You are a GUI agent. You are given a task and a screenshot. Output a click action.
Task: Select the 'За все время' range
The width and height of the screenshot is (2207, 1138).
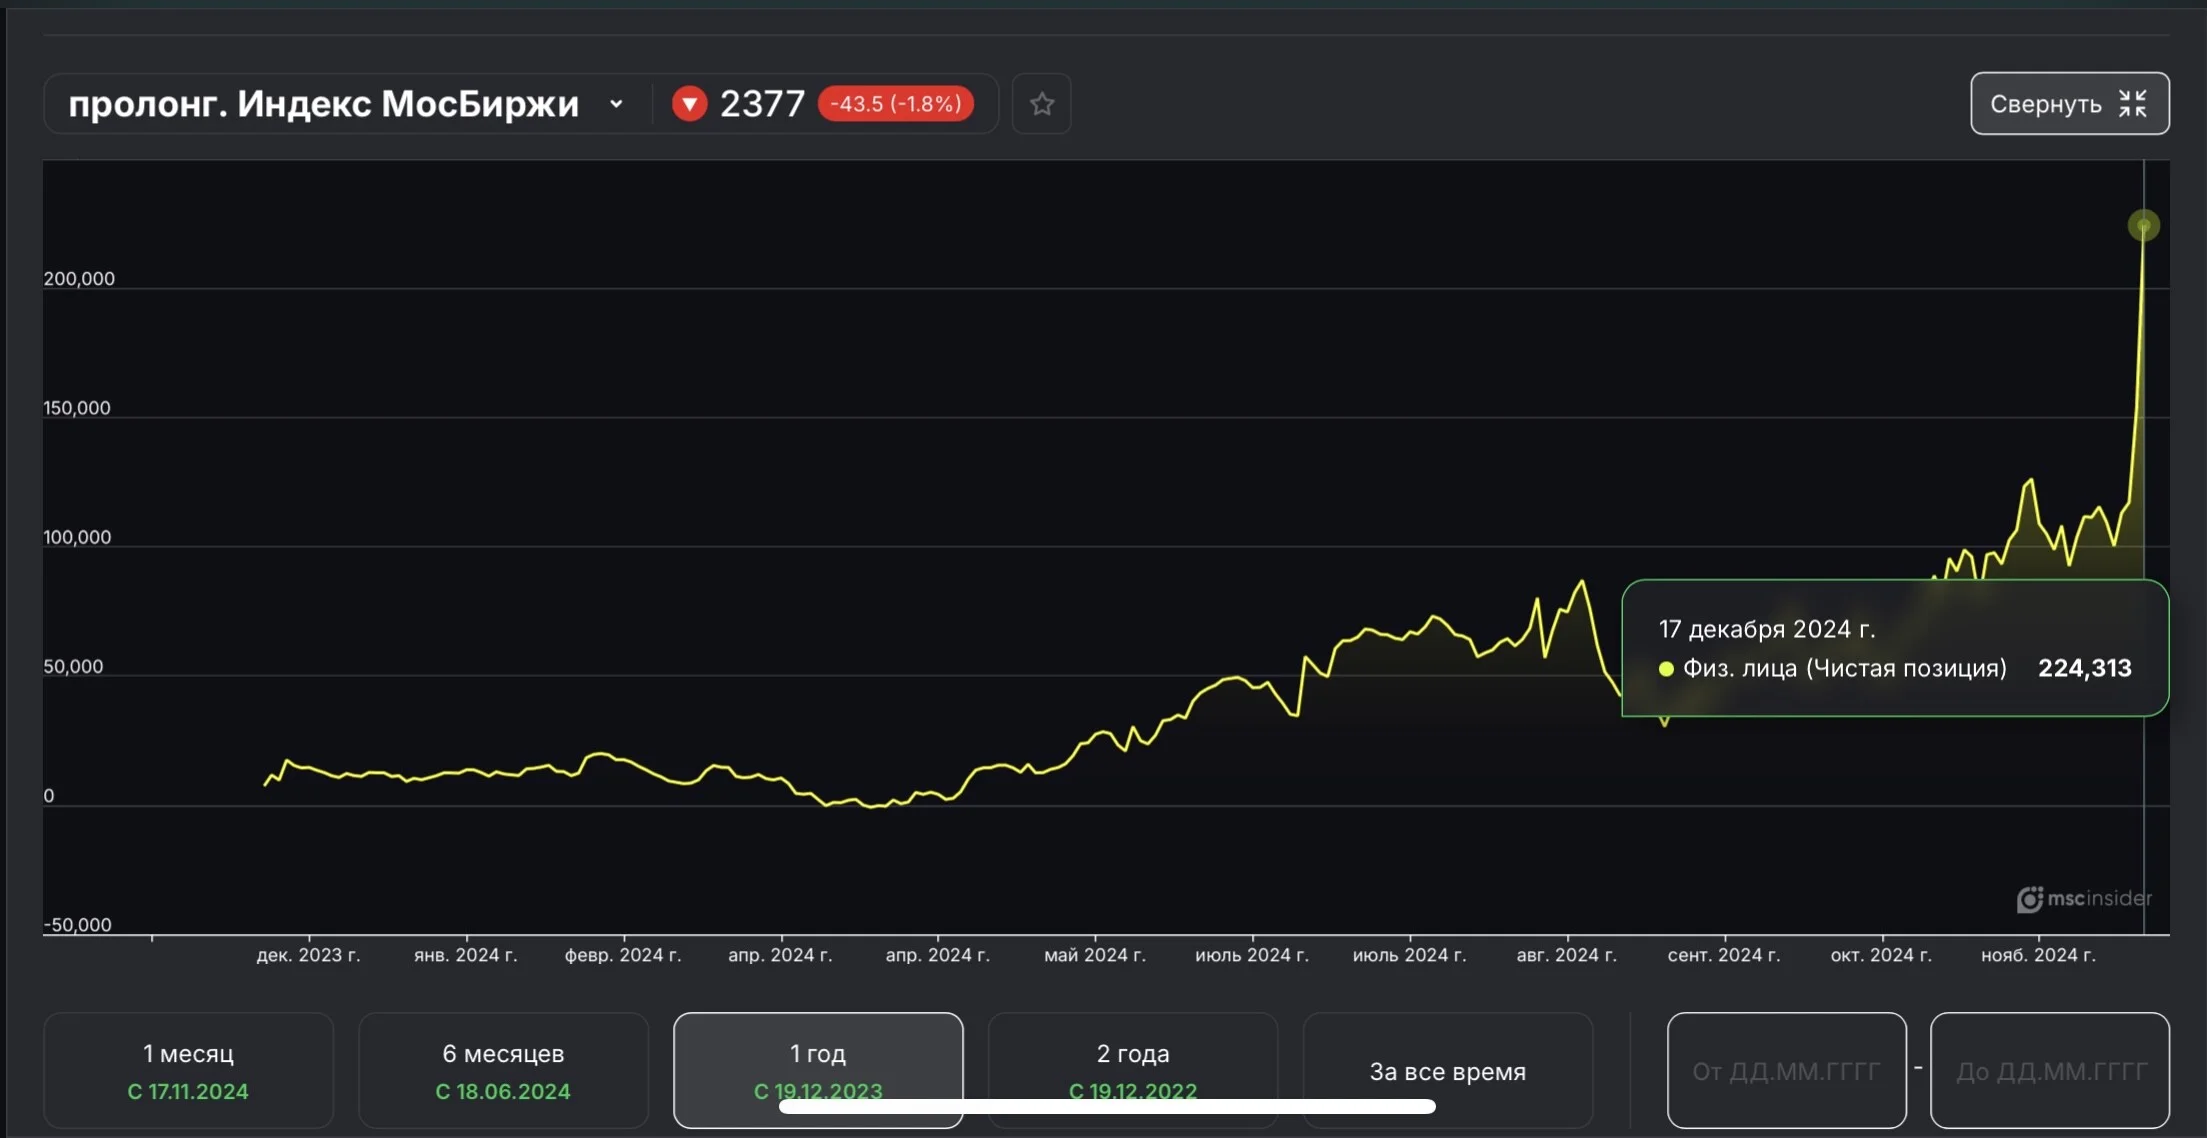(1448, 1071)
